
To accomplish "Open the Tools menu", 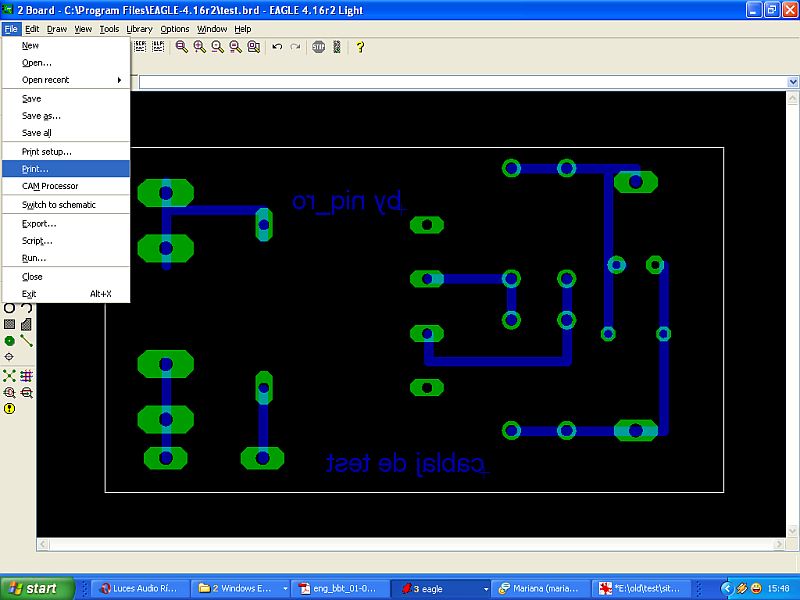I will tap(109, 29).
